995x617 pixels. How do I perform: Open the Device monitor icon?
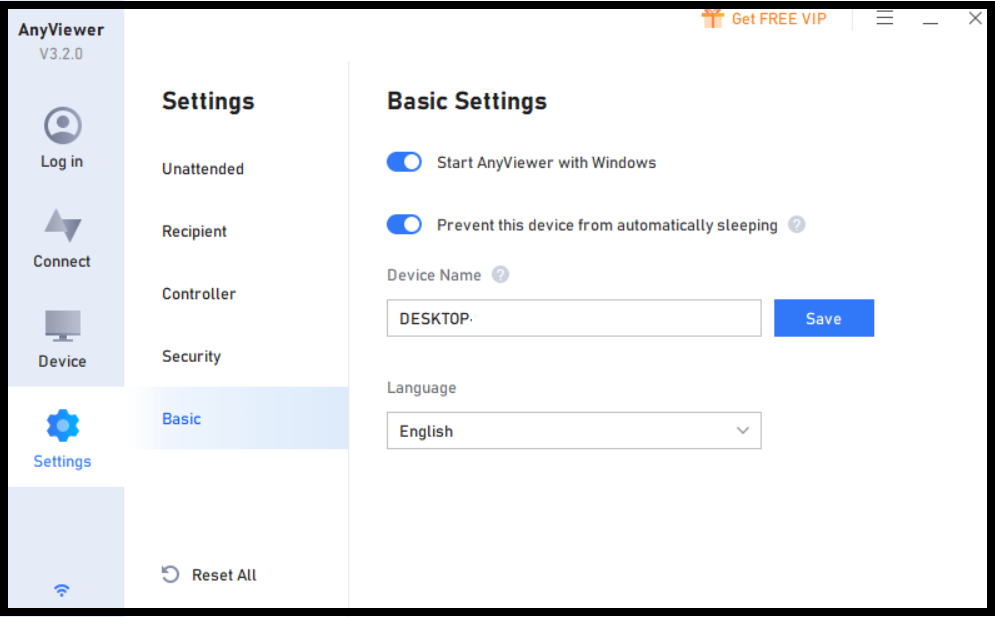(x=62, y=325)
